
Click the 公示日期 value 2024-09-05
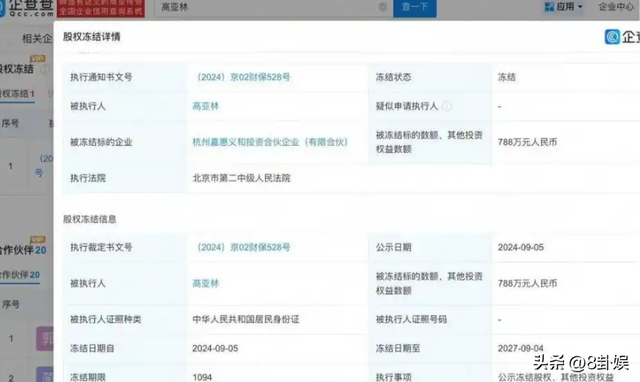521,247
